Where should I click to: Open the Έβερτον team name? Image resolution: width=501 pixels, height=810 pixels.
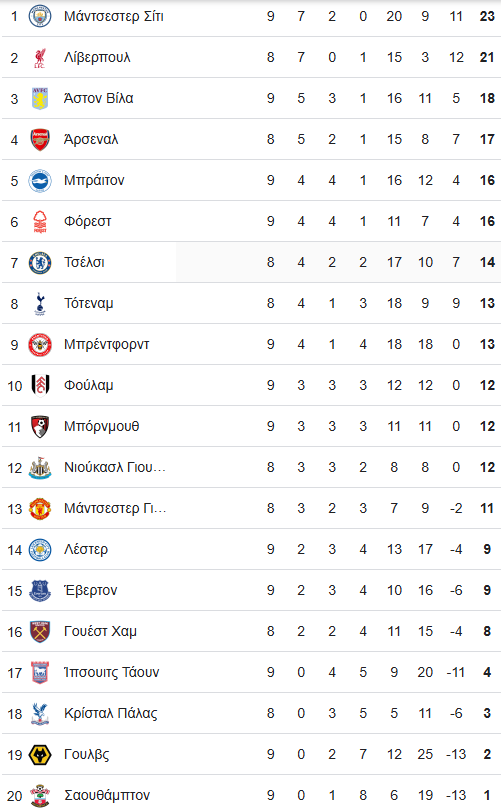click(90, 590)
